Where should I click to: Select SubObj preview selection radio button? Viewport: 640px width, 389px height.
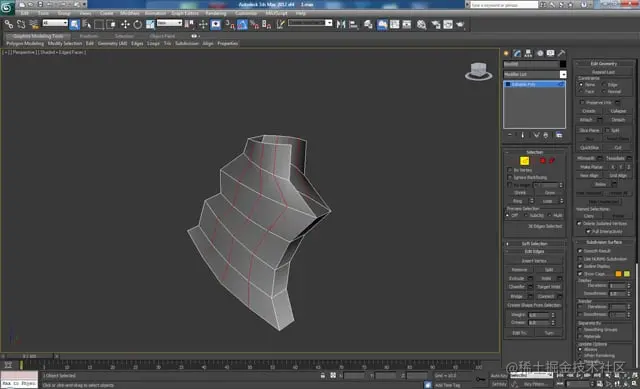point(526,216)
